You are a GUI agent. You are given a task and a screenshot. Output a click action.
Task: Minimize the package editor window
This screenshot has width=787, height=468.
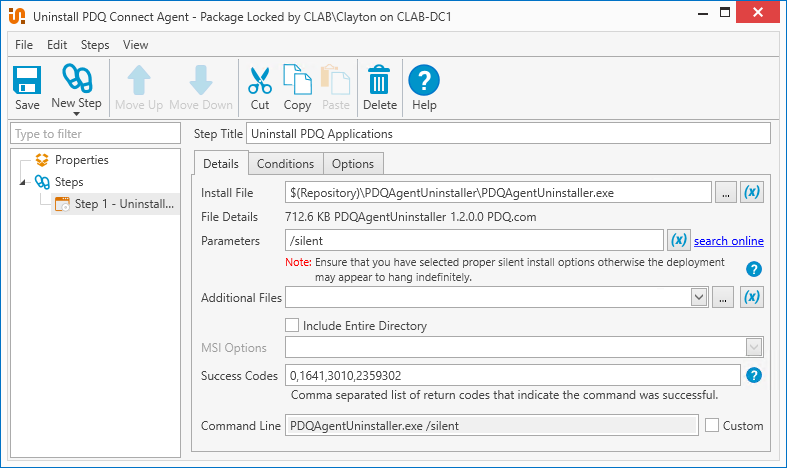[x=703, y=13]
